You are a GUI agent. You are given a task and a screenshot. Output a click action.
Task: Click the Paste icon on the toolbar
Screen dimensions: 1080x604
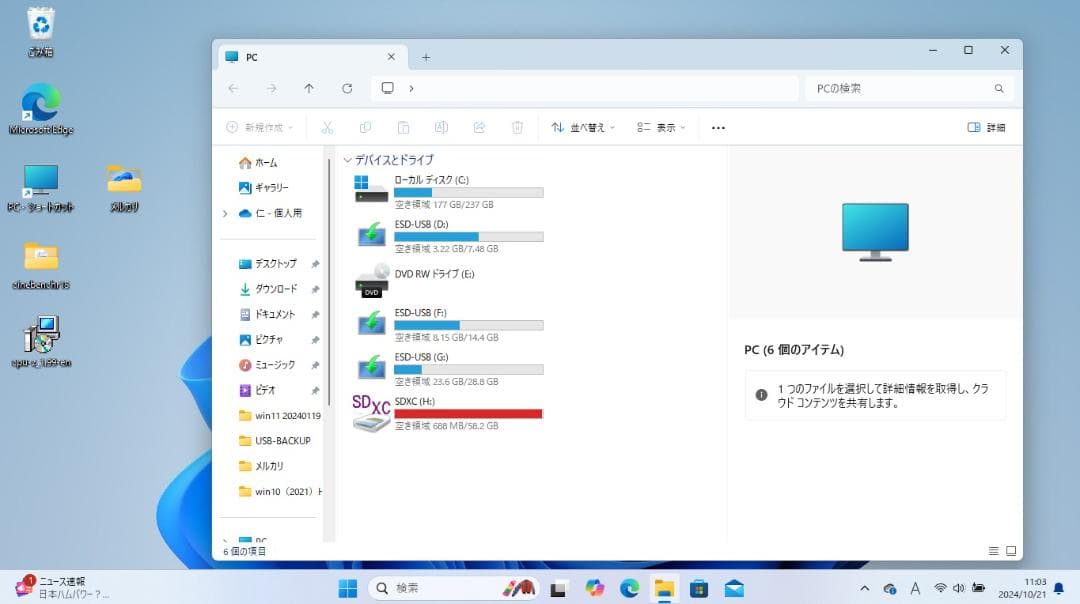404,127
